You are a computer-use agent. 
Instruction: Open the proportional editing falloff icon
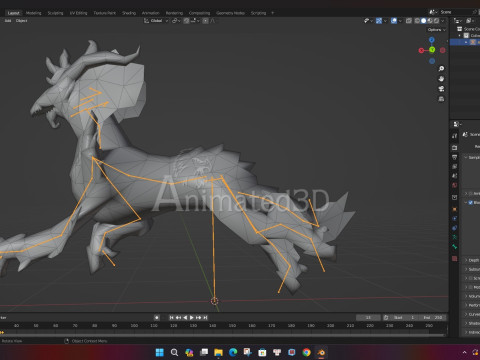click(213, 21)
